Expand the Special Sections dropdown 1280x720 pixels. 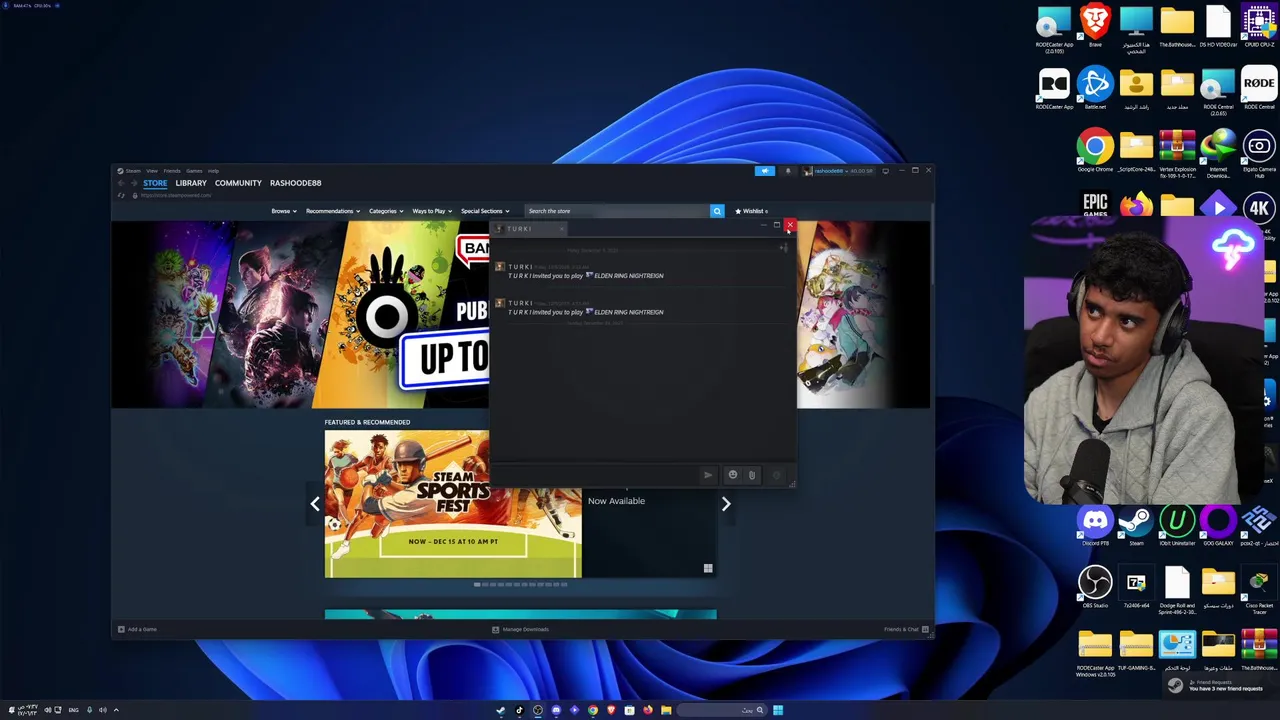(x=485, y=211)
